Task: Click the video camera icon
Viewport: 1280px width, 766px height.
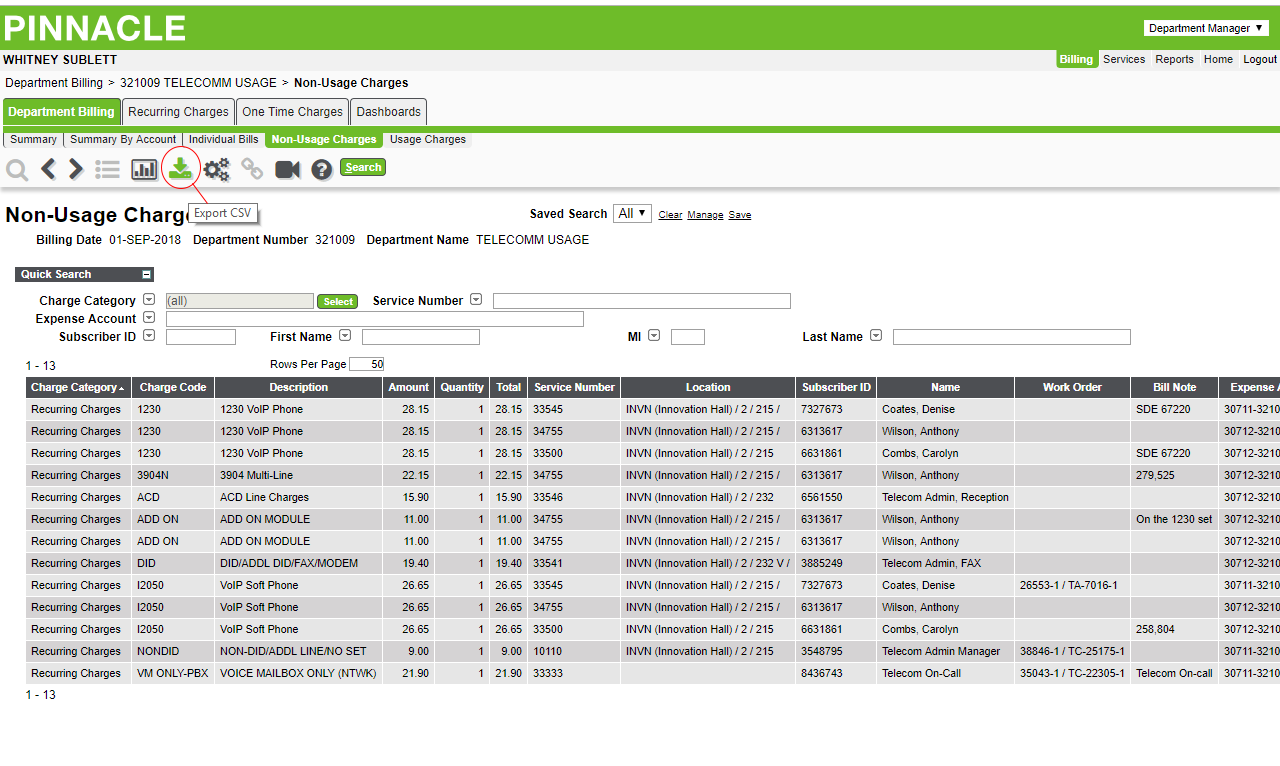Action: tap(288, 169)
